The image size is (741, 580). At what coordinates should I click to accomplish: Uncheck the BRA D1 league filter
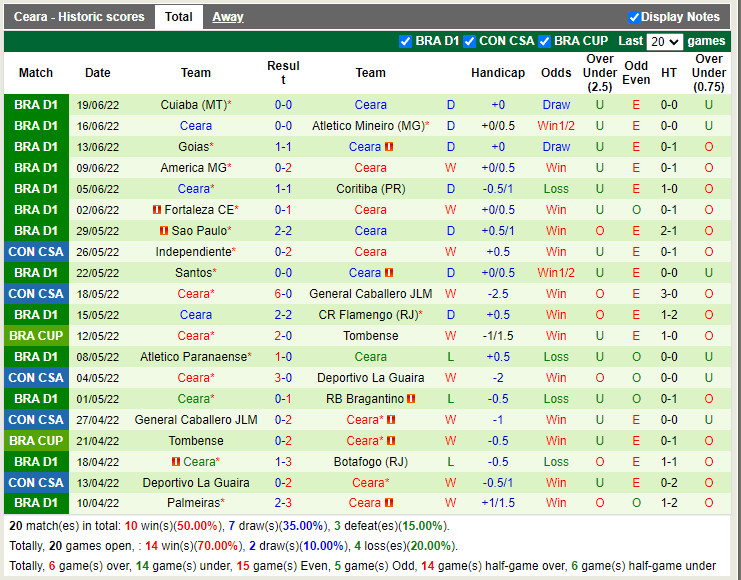(x=405, y=42)
